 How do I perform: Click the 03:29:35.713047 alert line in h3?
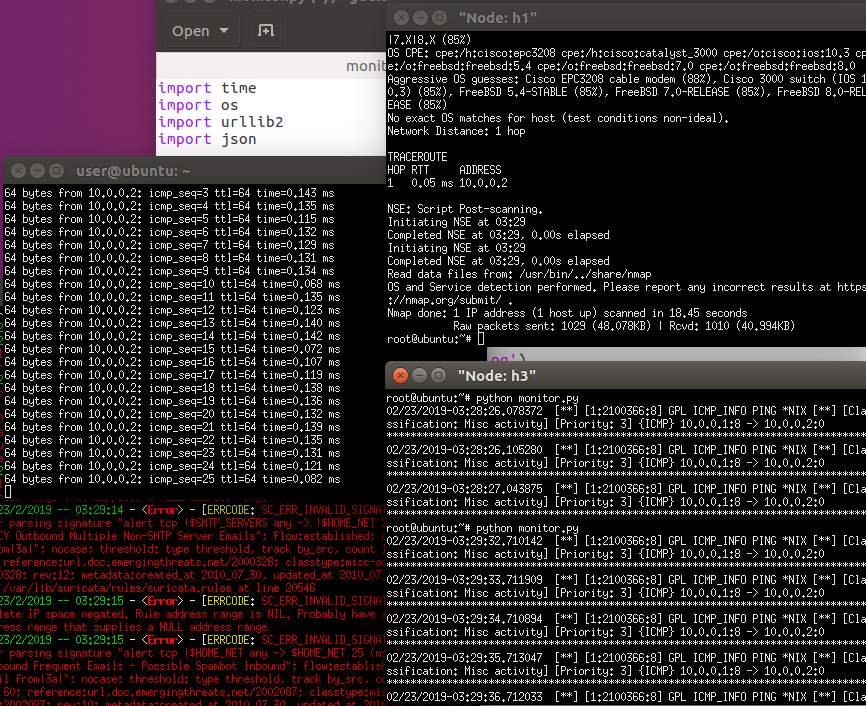pyautogui.click(x=626, y=658)
